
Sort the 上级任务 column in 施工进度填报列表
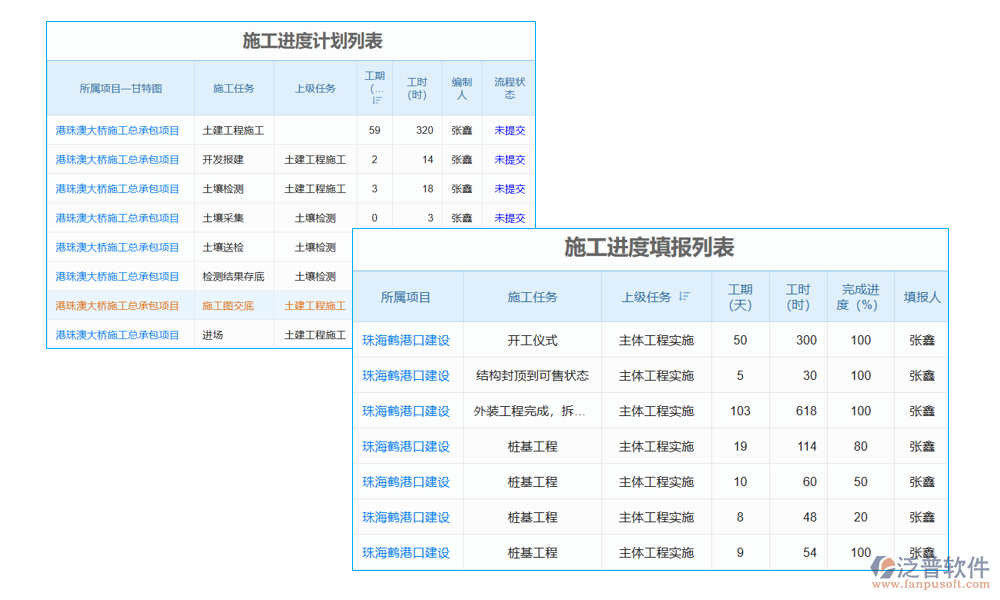683,296
